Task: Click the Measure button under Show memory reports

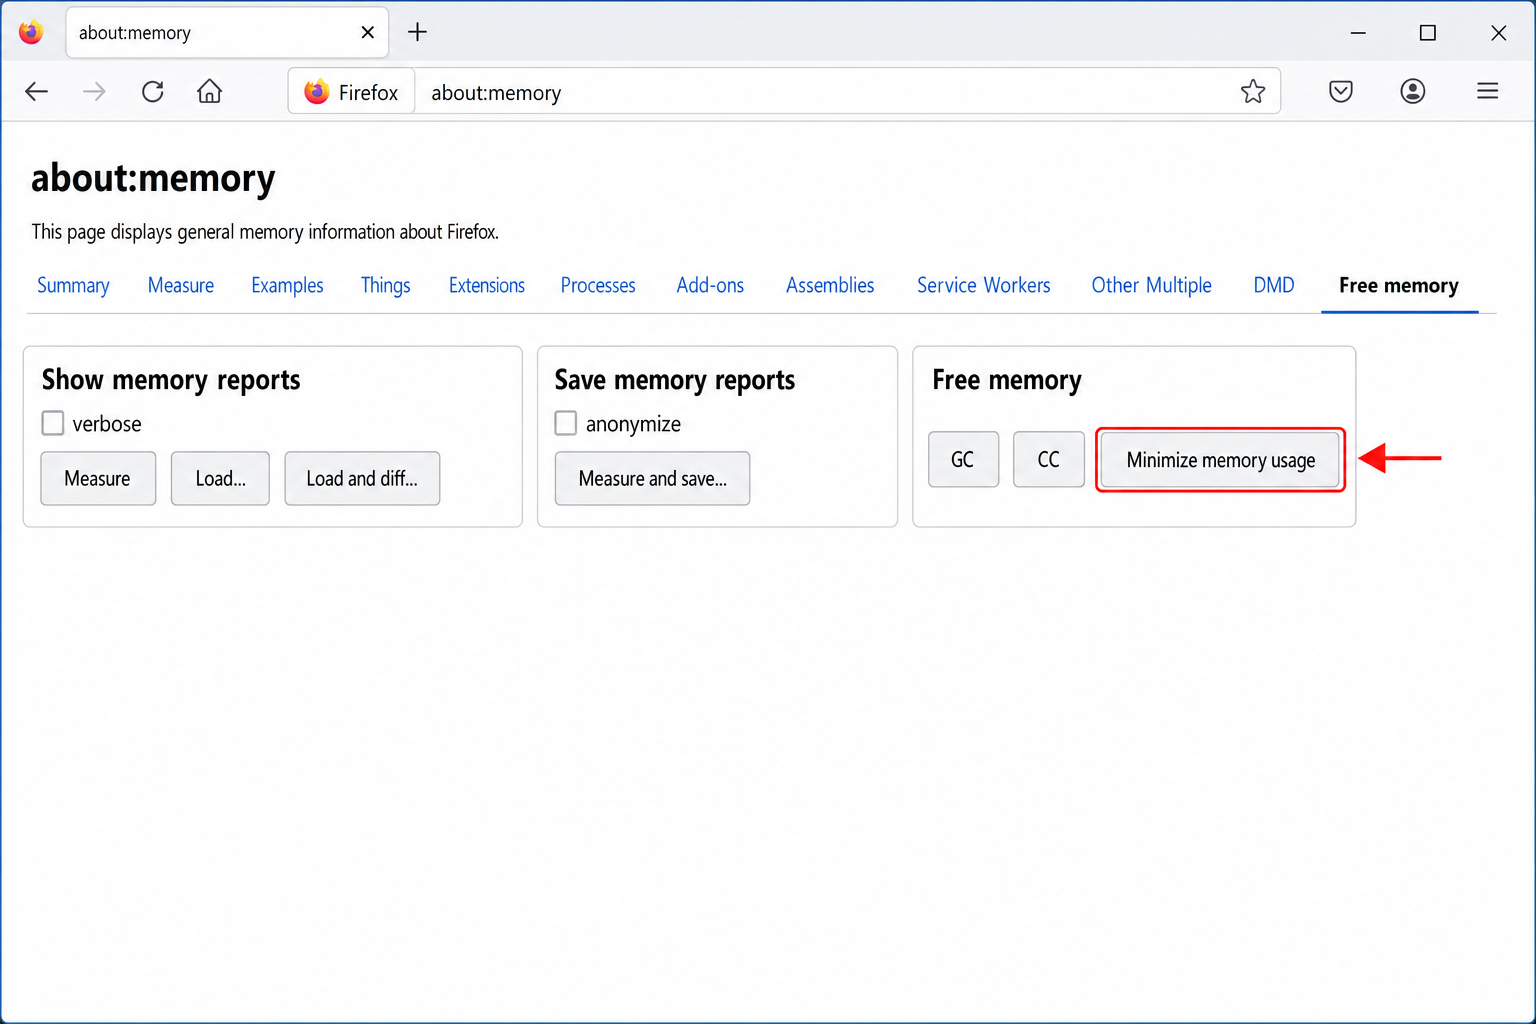Action: [98, 478]
